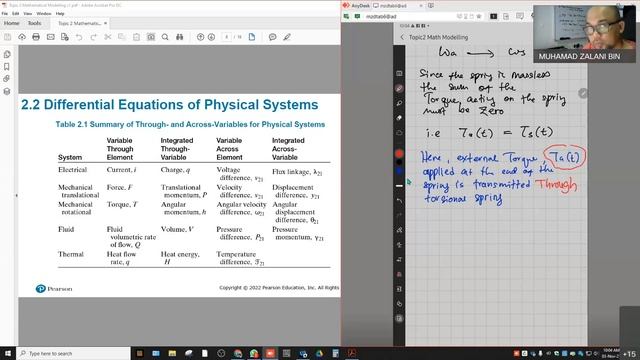Click the Pearson logo on the slide

(x=54, y=289)
